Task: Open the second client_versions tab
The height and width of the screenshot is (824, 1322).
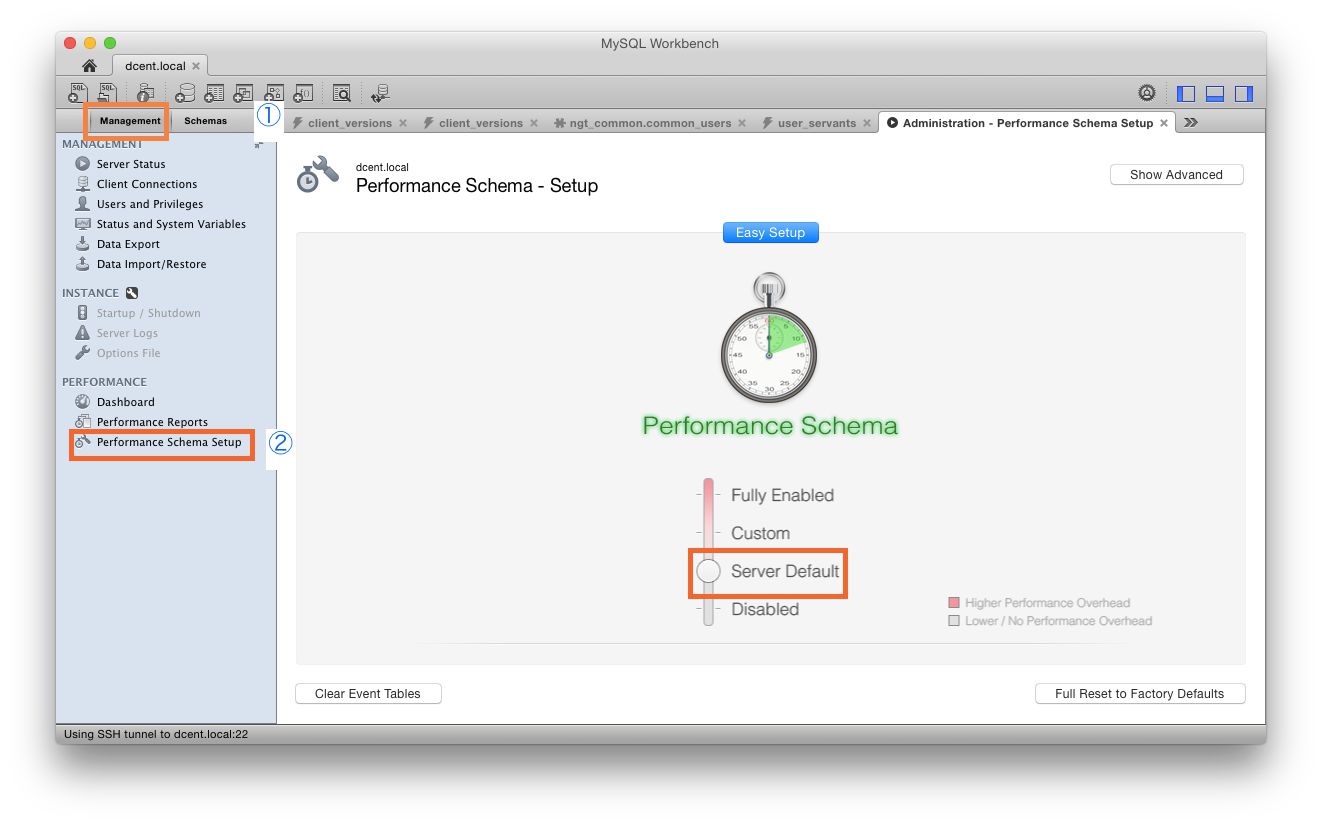Action: pyautogui.click(x=481, y=123)
